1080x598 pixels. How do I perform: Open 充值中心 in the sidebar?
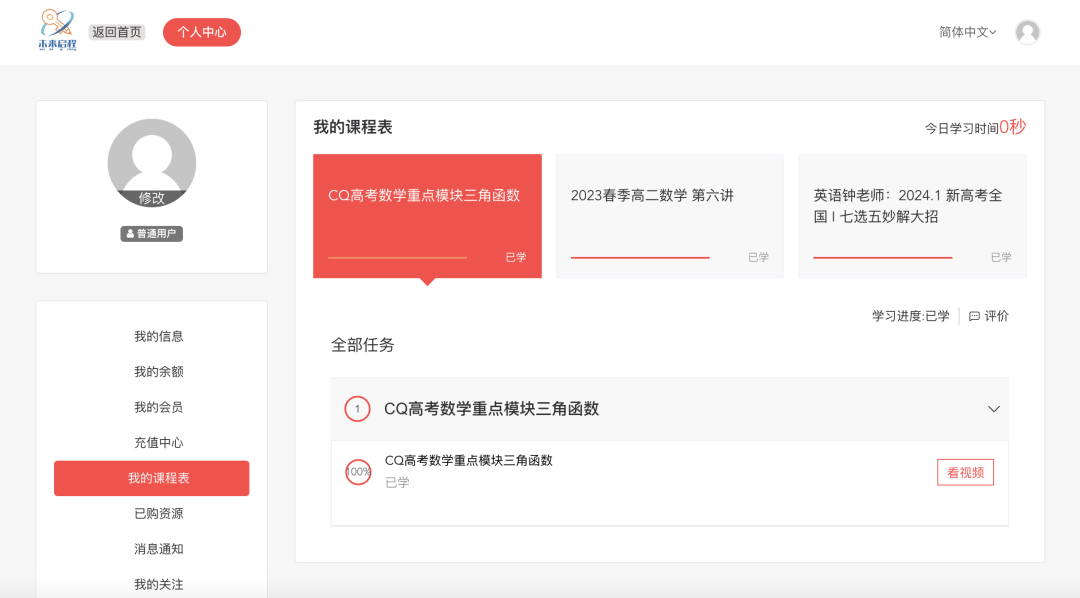[158, 443]
